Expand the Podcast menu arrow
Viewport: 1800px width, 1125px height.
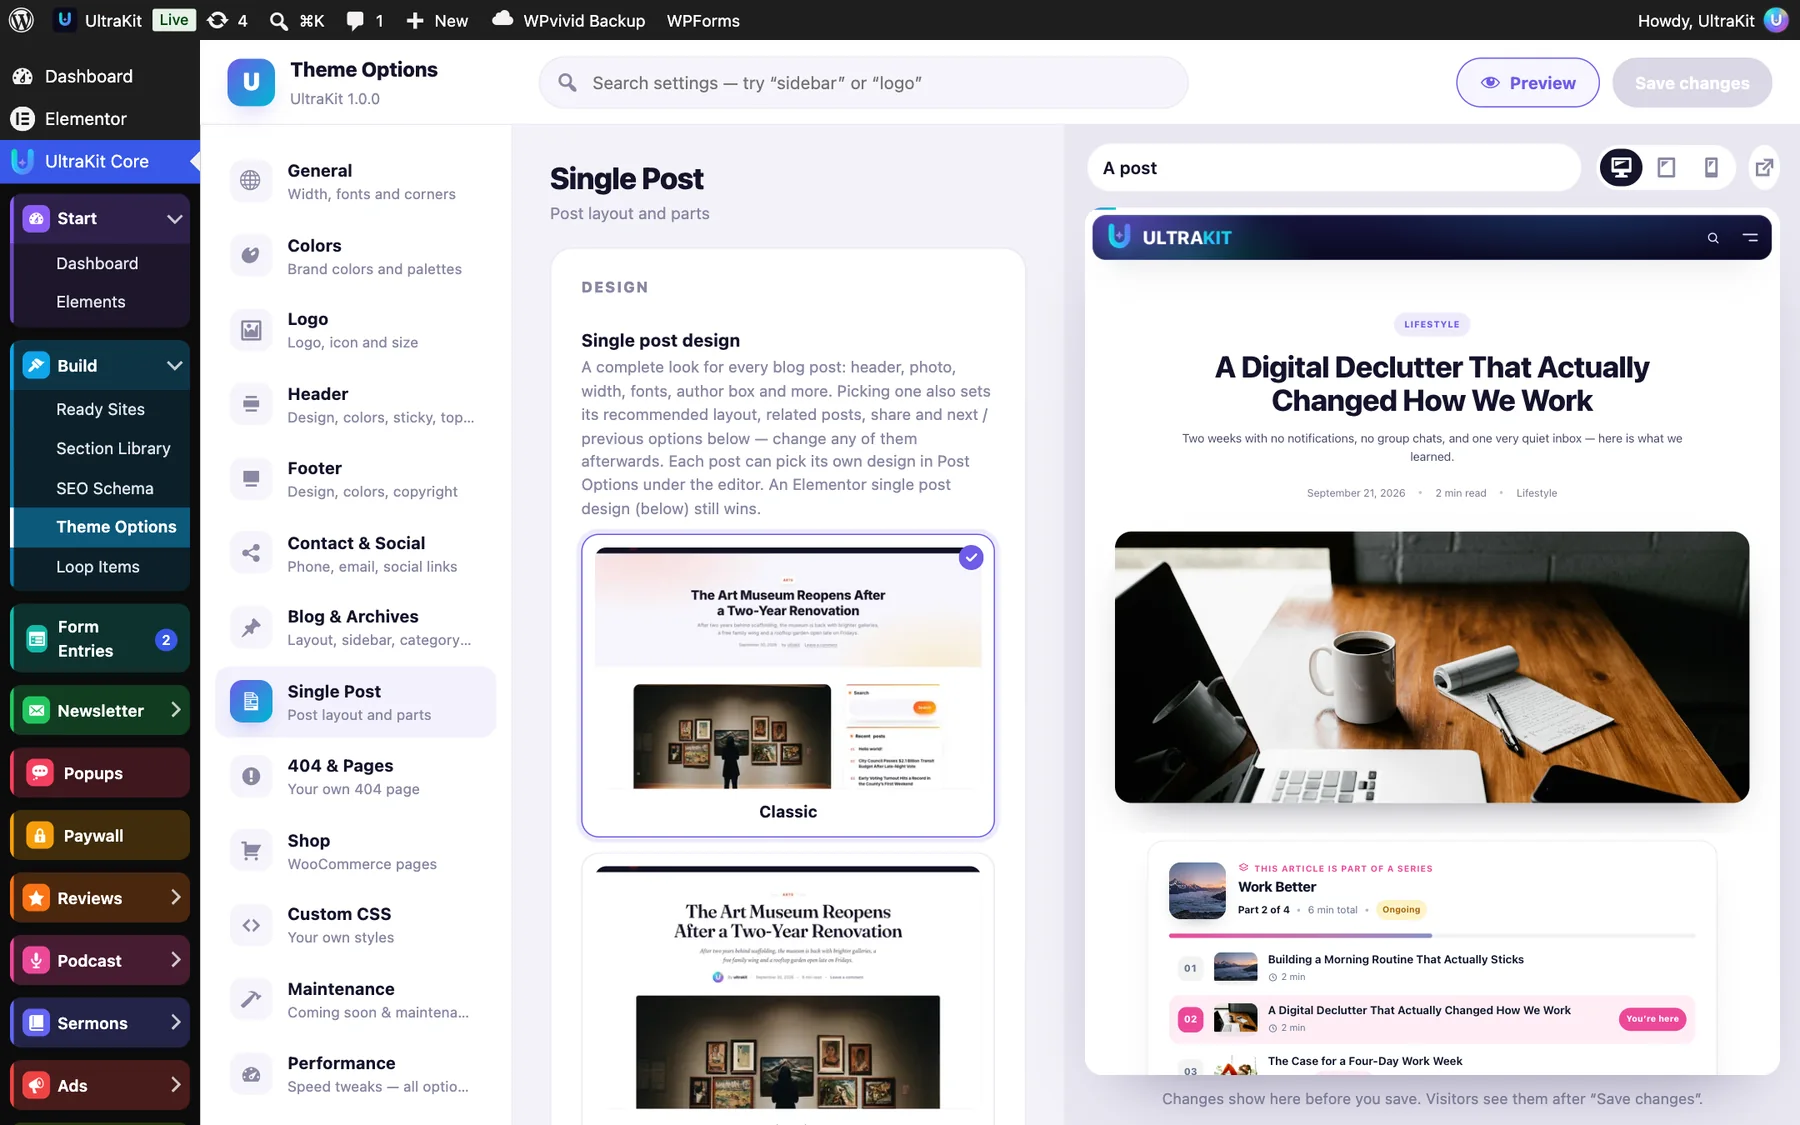(x=176, y=960)
